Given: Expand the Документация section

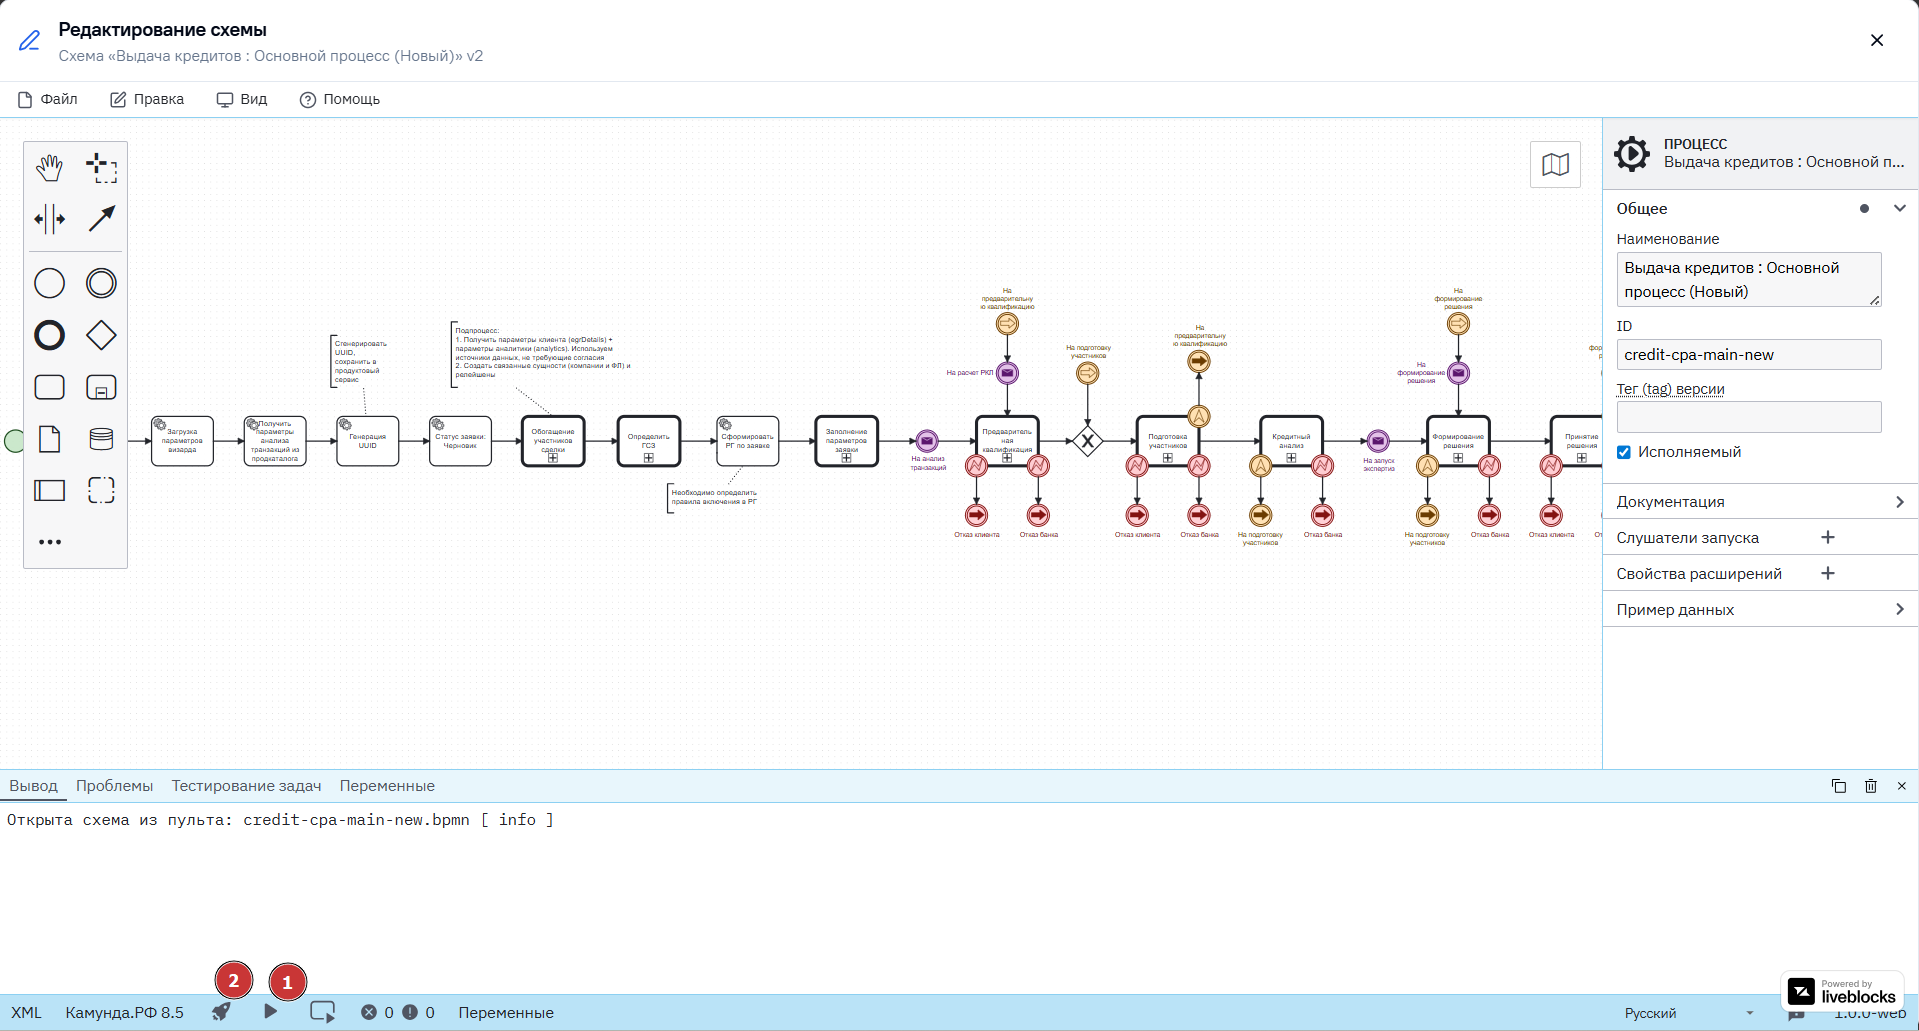Looking at the screenshot, I should click(1760, 502).
